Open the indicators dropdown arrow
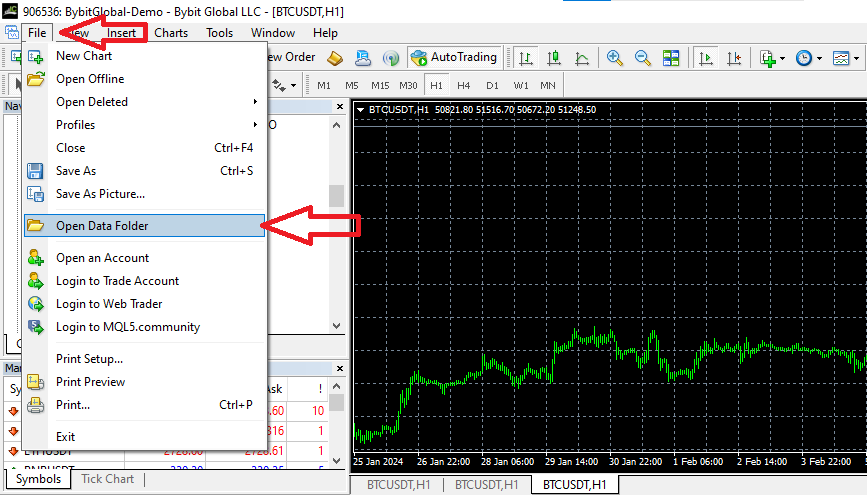This screenshot has height=495, width=867. (x=782, y=58)
